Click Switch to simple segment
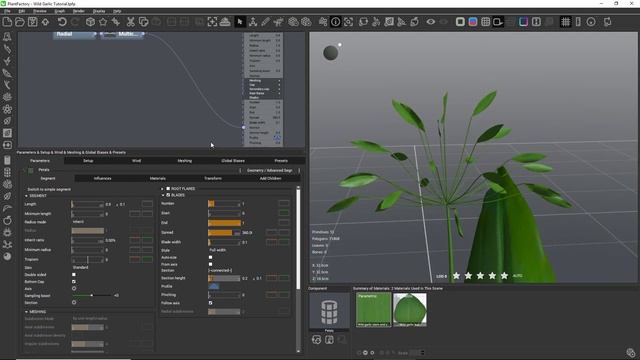This screenshot has width=640, height=360. point(49,189)
